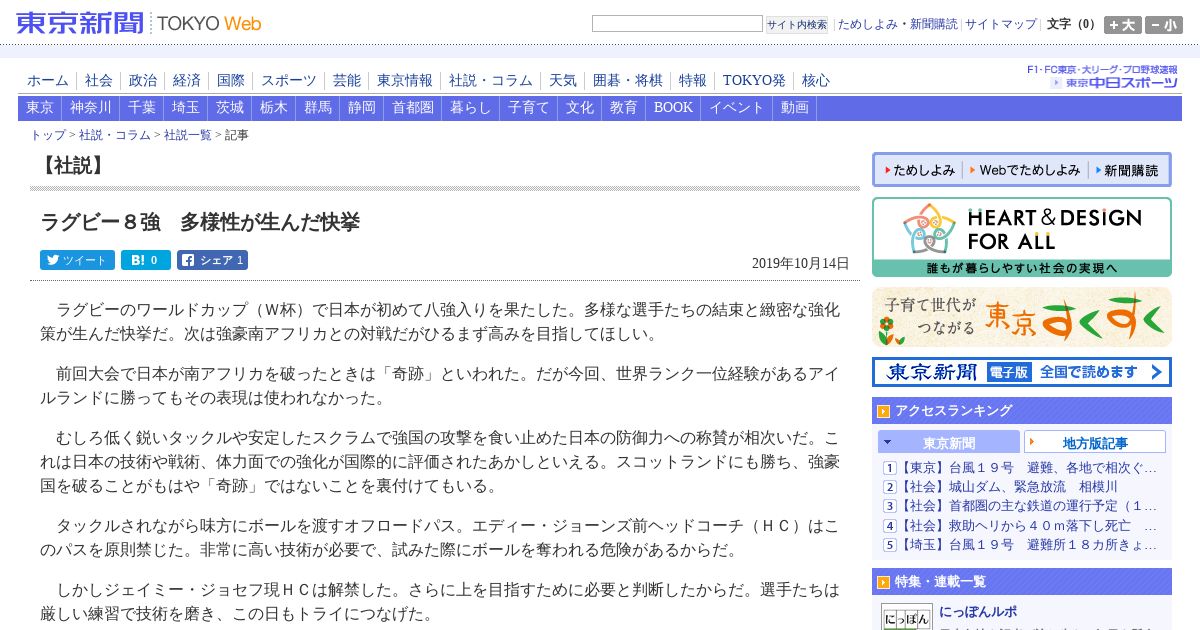
Task: Click the article title ラグビー8強 多様性が生んだ快挙
Action: pos(200,222)
